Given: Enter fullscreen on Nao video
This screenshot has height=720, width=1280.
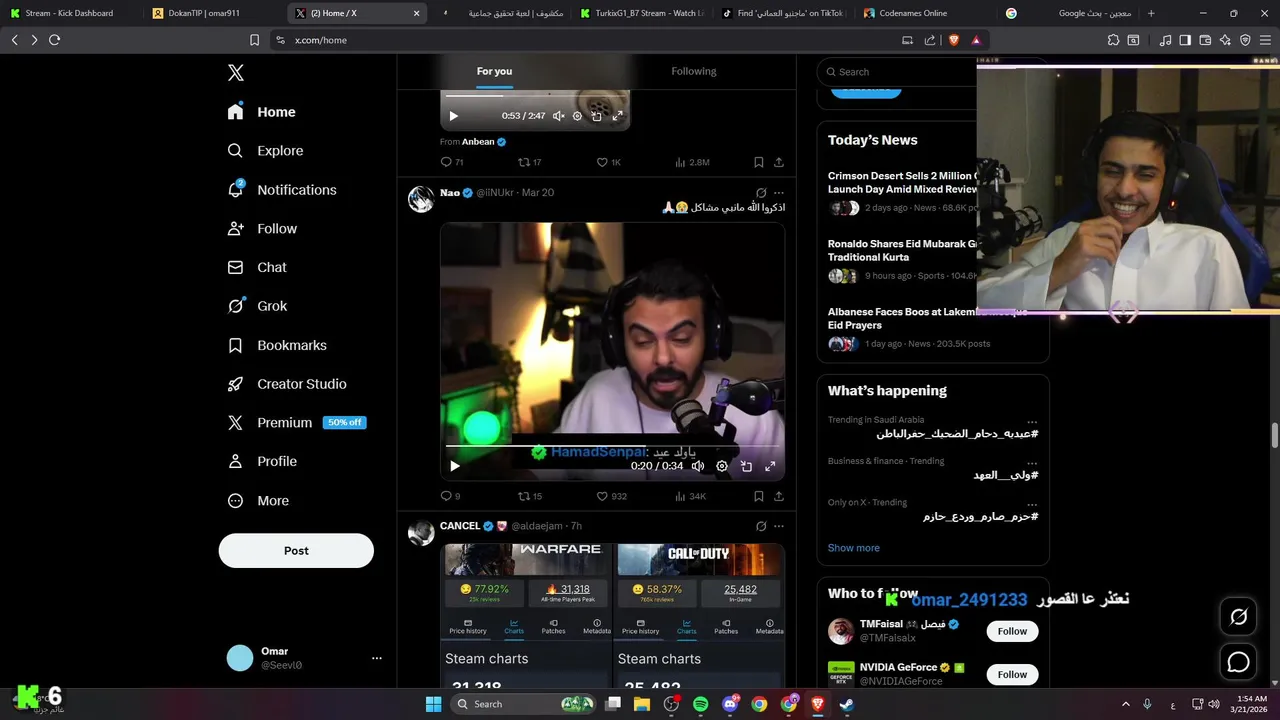Looking at the screenshot, I should click(x=770, y=466).
